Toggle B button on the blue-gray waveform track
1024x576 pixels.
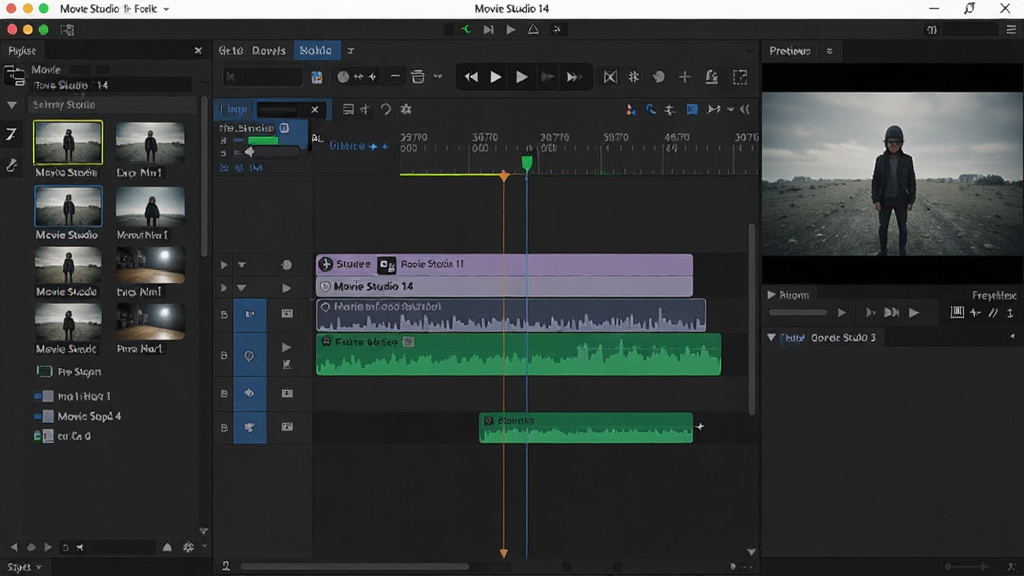click(x=224, y=315)
